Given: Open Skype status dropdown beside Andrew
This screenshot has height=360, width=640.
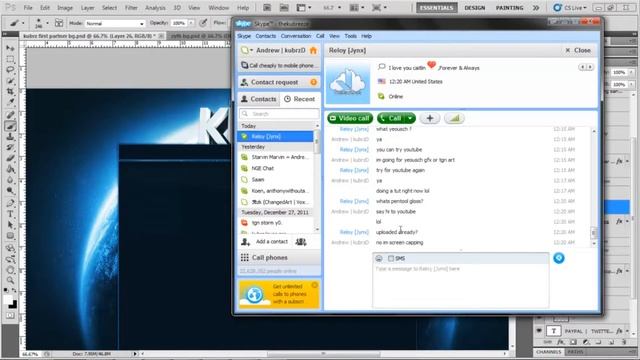Looking at the screenshot, I should click(247, 51).
